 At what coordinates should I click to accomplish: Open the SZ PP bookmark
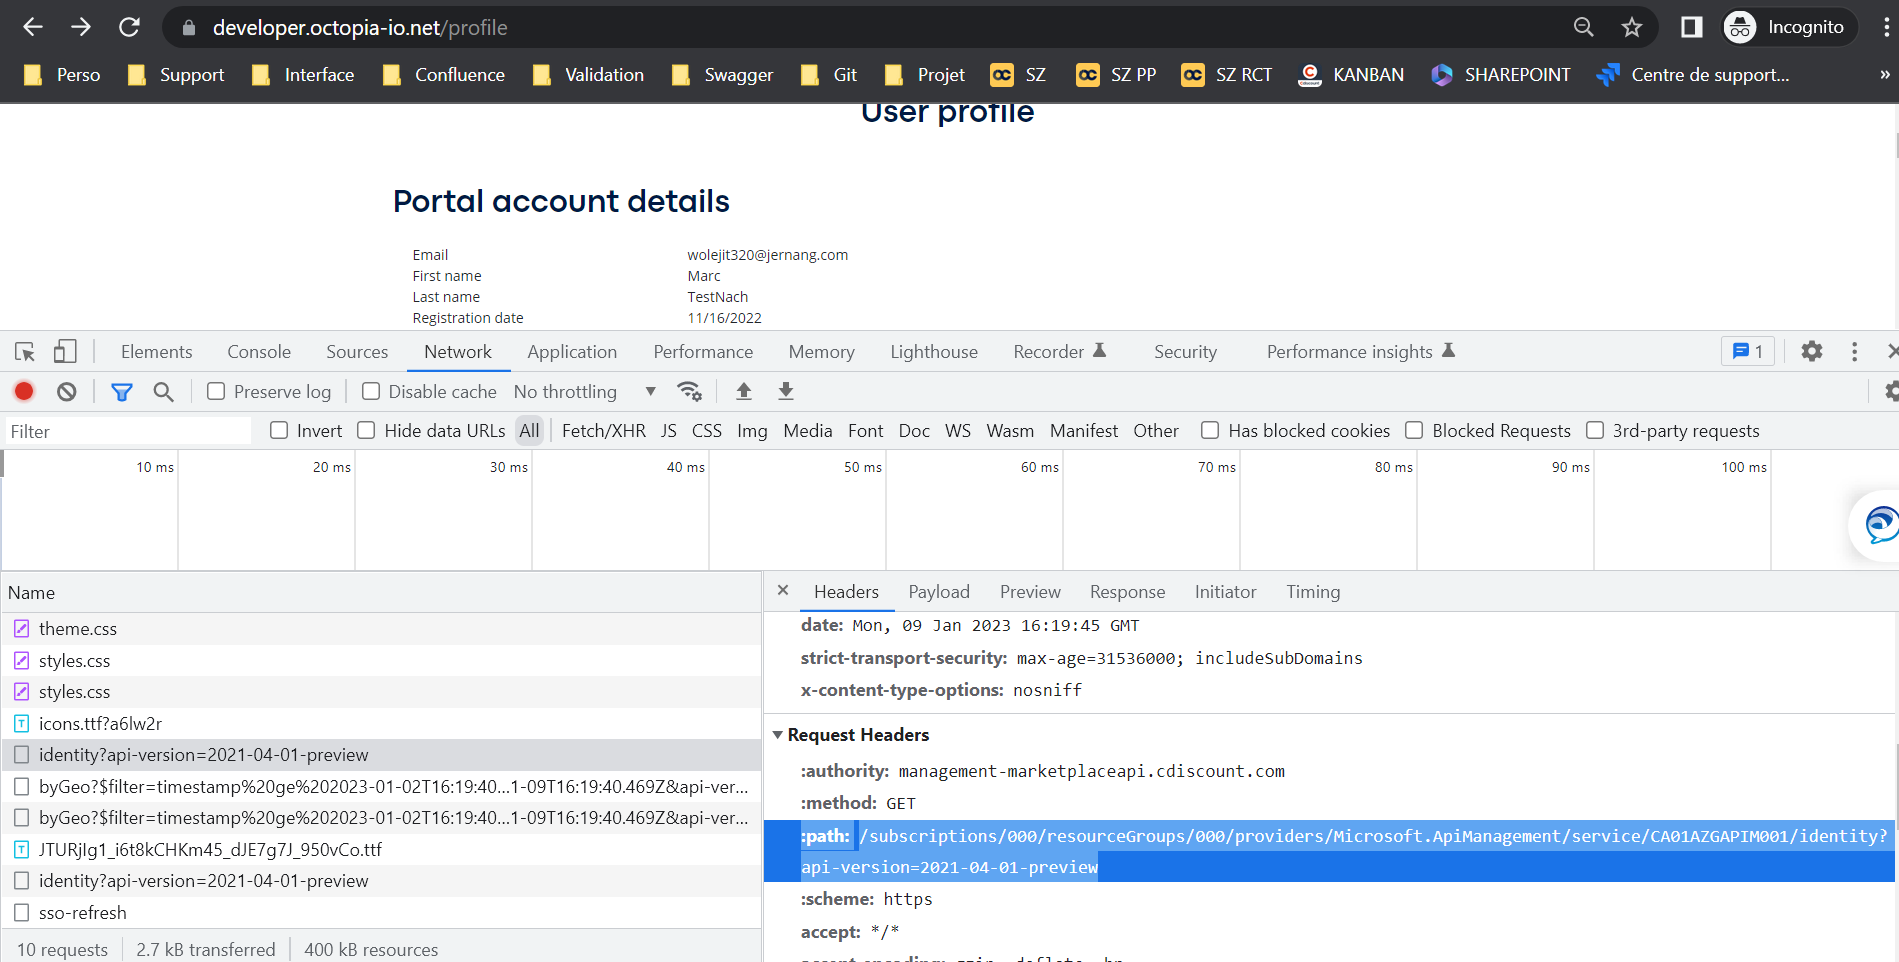(1116, 75)
